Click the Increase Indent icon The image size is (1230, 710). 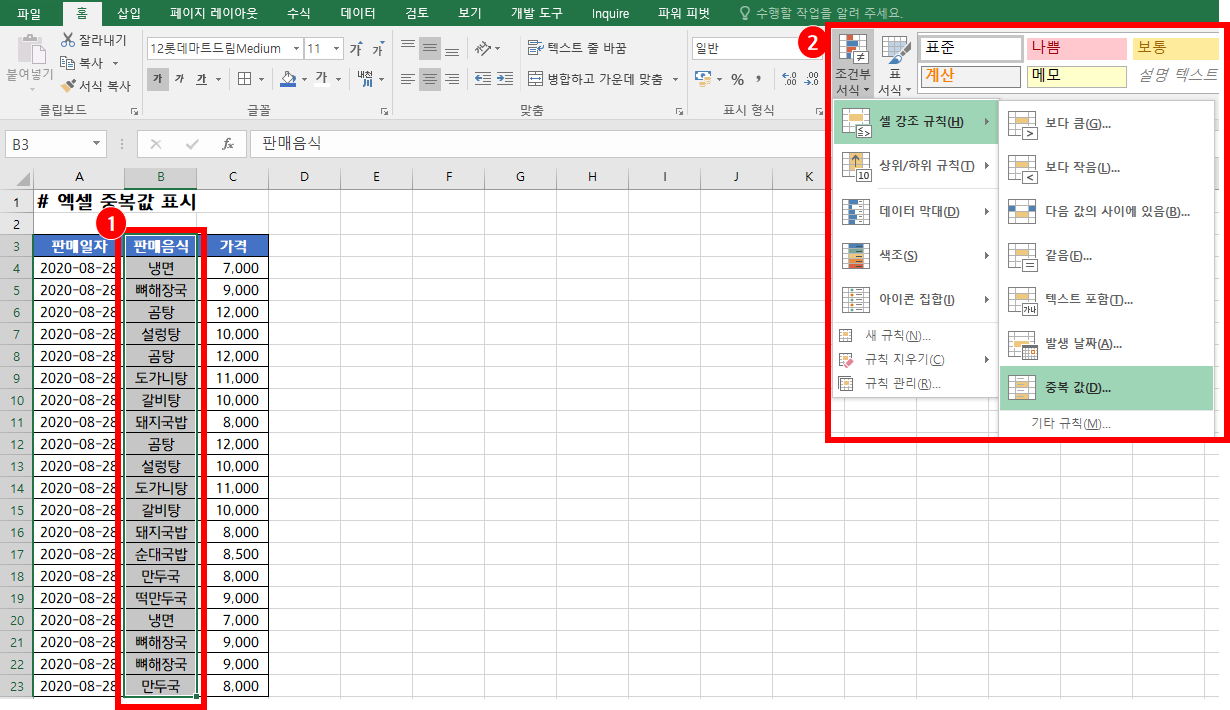[x=506, y=79]
